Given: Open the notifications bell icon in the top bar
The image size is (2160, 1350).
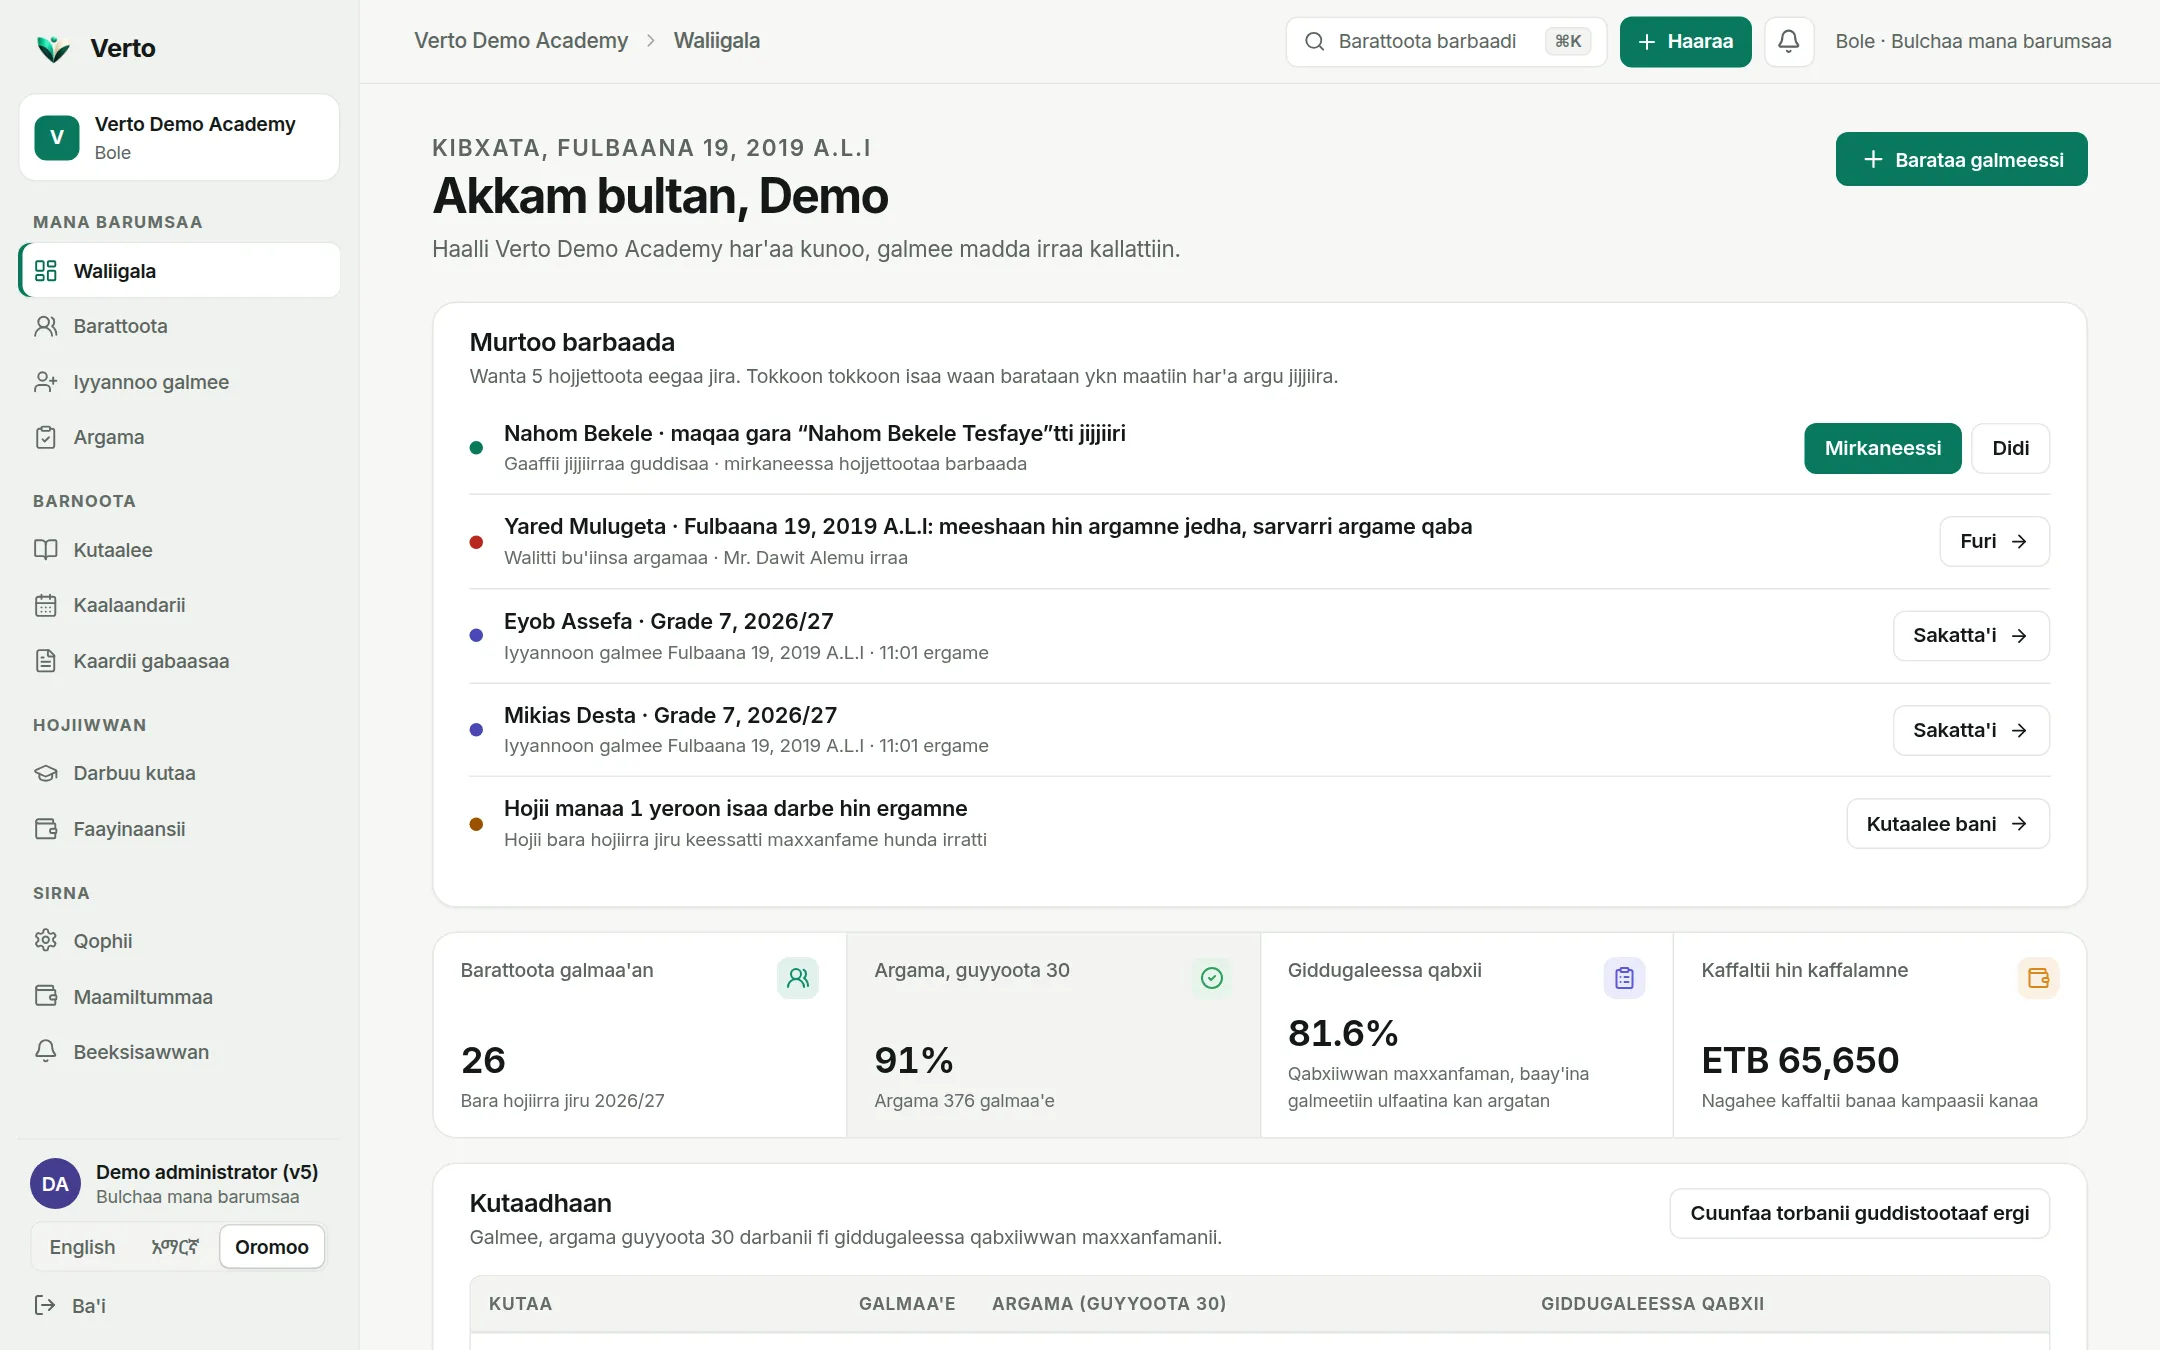Looking at the screenshot, I should pyautogui.click(x=1789, y=41).
